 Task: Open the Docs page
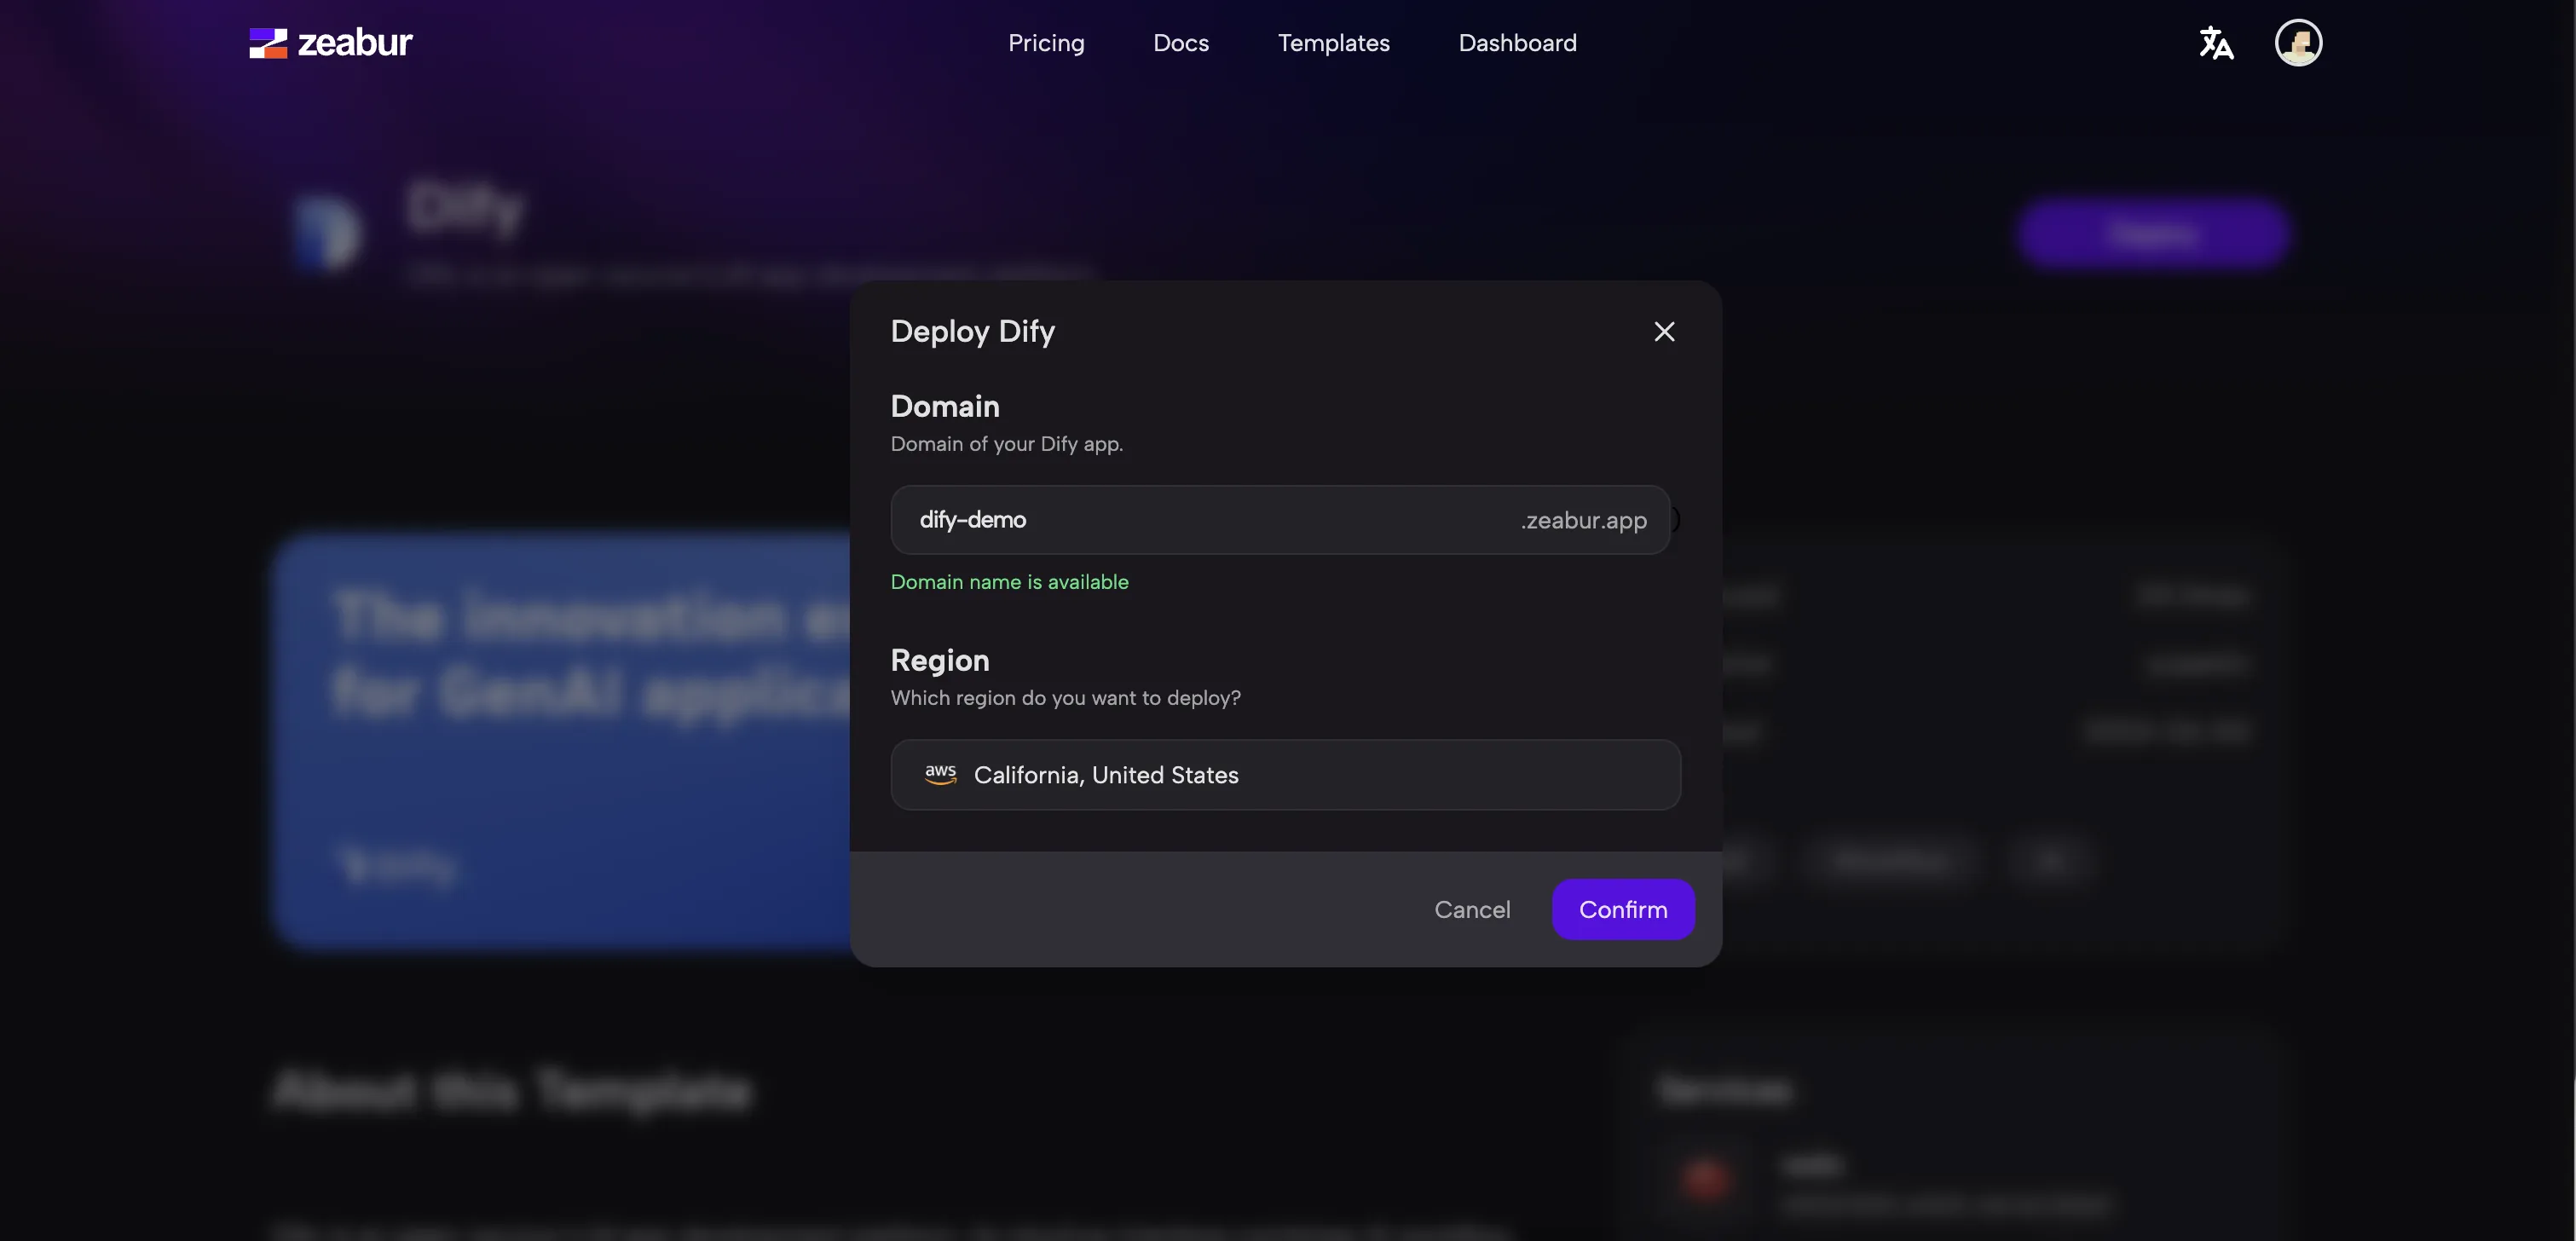1181,42
